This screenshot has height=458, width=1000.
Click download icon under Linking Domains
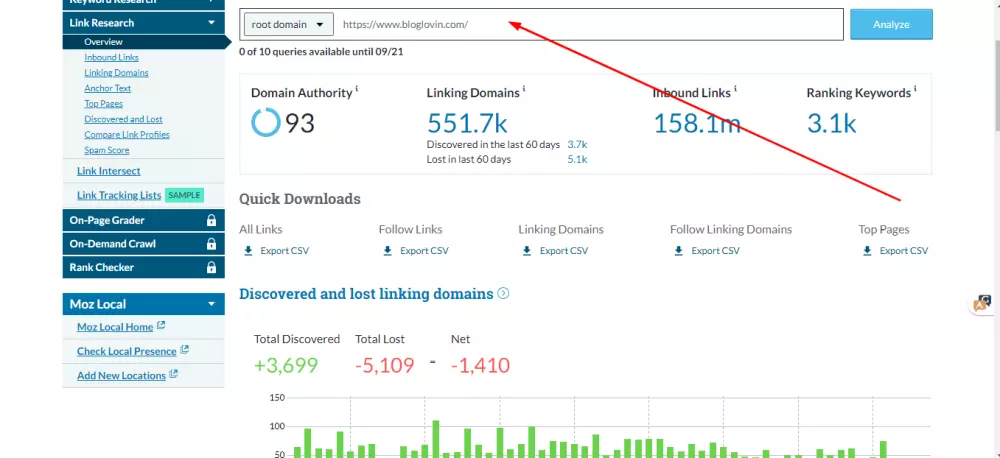coord(527,251)
